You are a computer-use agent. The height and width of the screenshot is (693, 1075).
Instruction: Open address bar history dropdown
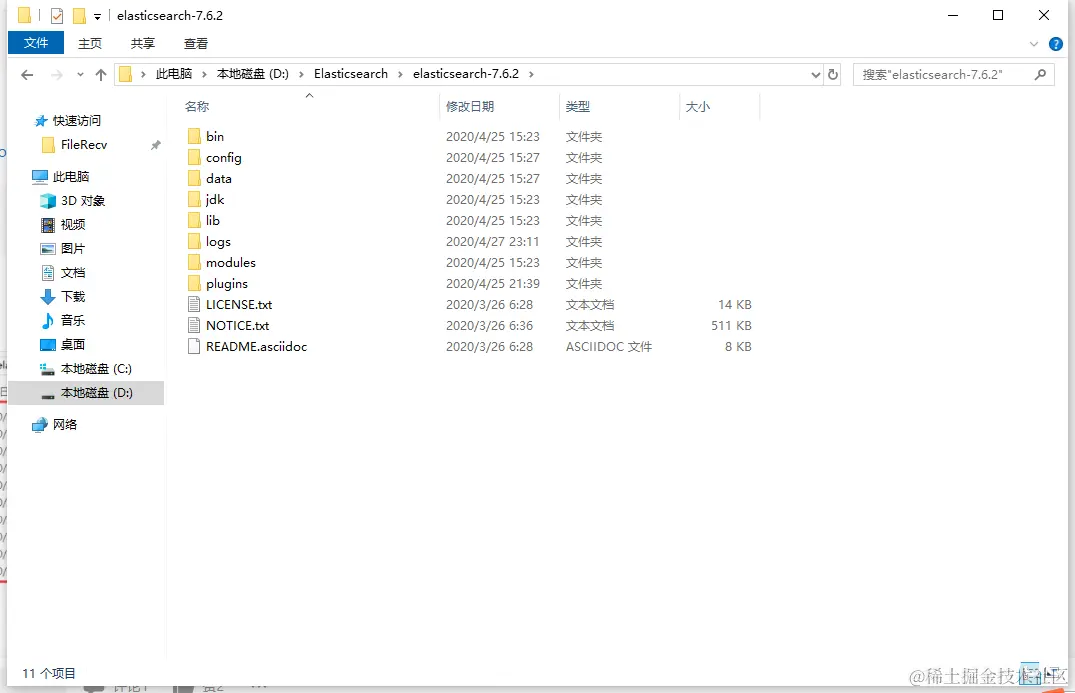[815, 75]
